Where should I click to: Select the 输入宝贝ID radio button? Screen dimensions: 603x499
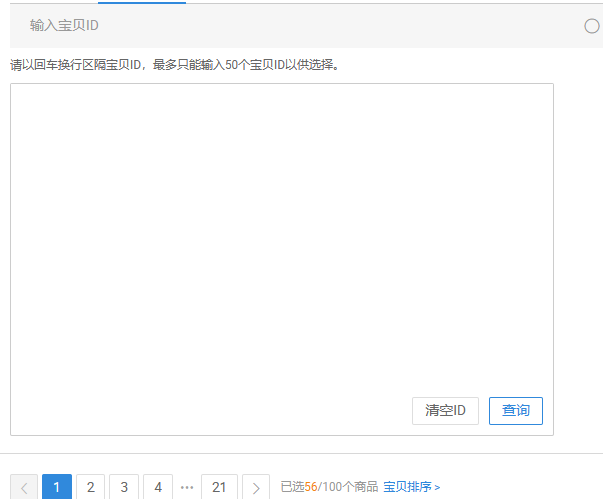click(591, 26)
